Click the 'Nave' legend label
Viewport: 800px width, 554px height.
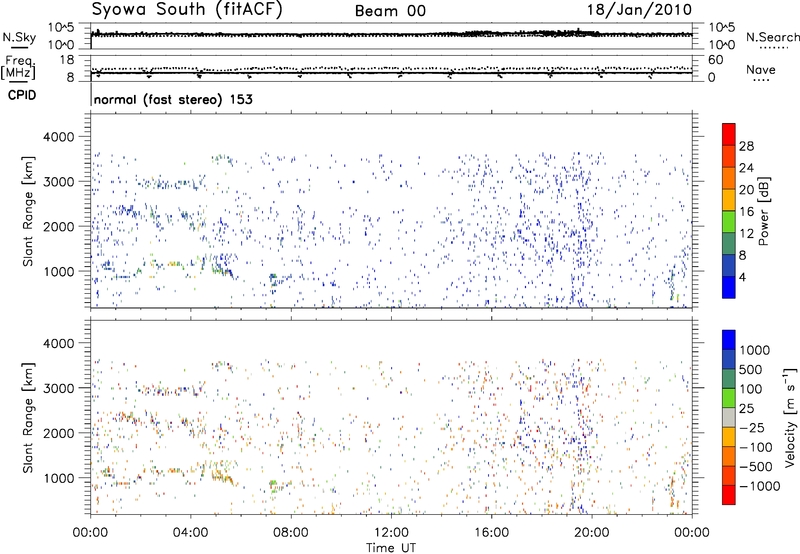pos(761,69)
